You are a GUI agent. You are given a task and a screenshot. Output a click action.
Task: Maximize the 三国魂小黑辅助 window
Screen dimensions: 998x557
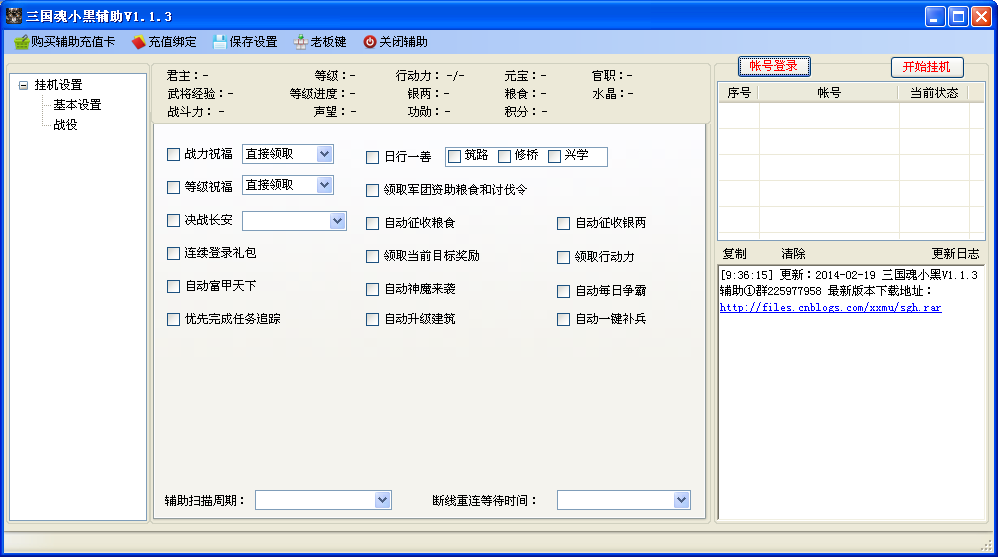click(958, 17)
